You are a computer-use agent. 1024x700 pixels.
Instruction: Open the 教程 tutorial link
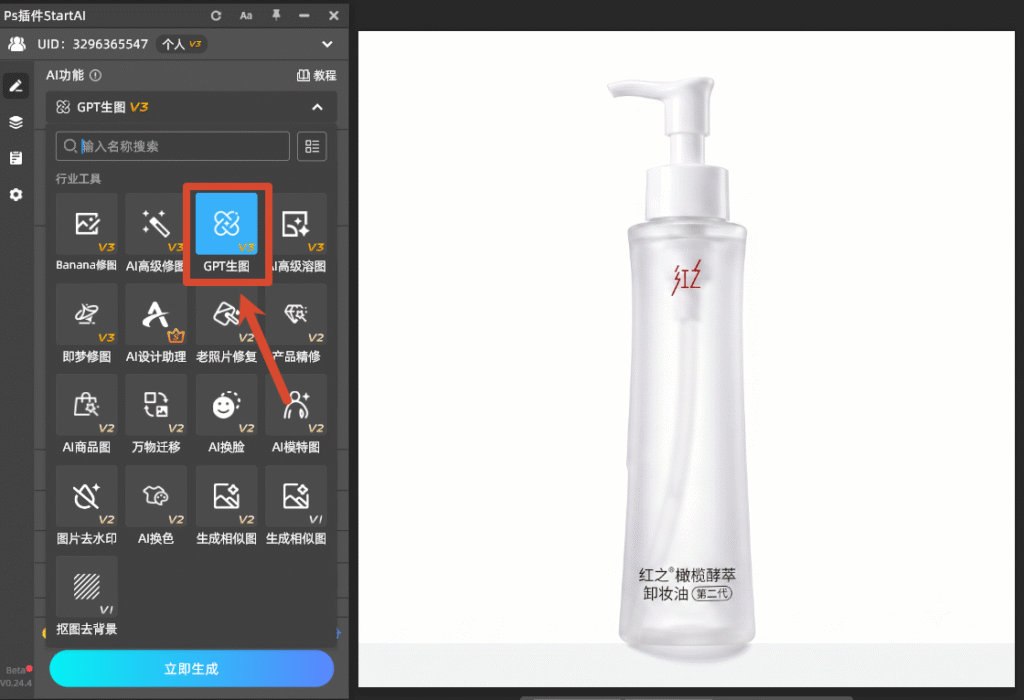pos(317,75)
